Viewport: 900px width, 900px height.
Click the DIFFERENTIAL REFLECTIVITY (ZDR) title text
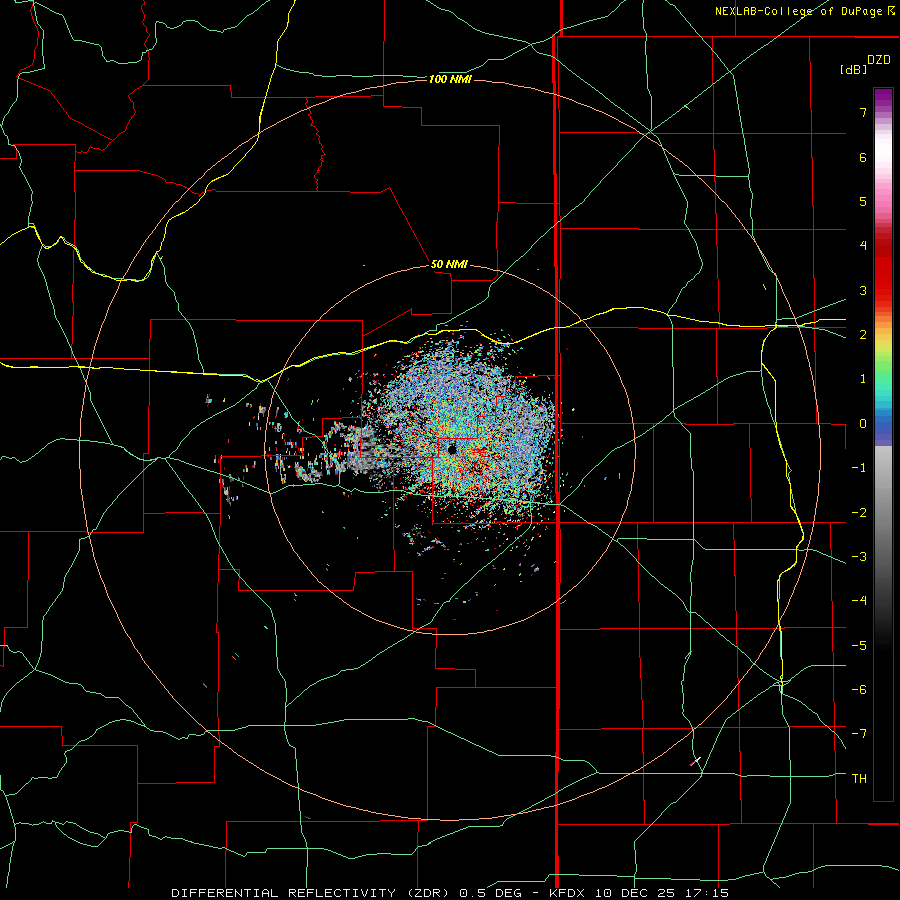pyautogui.click(x=313, y=893)
